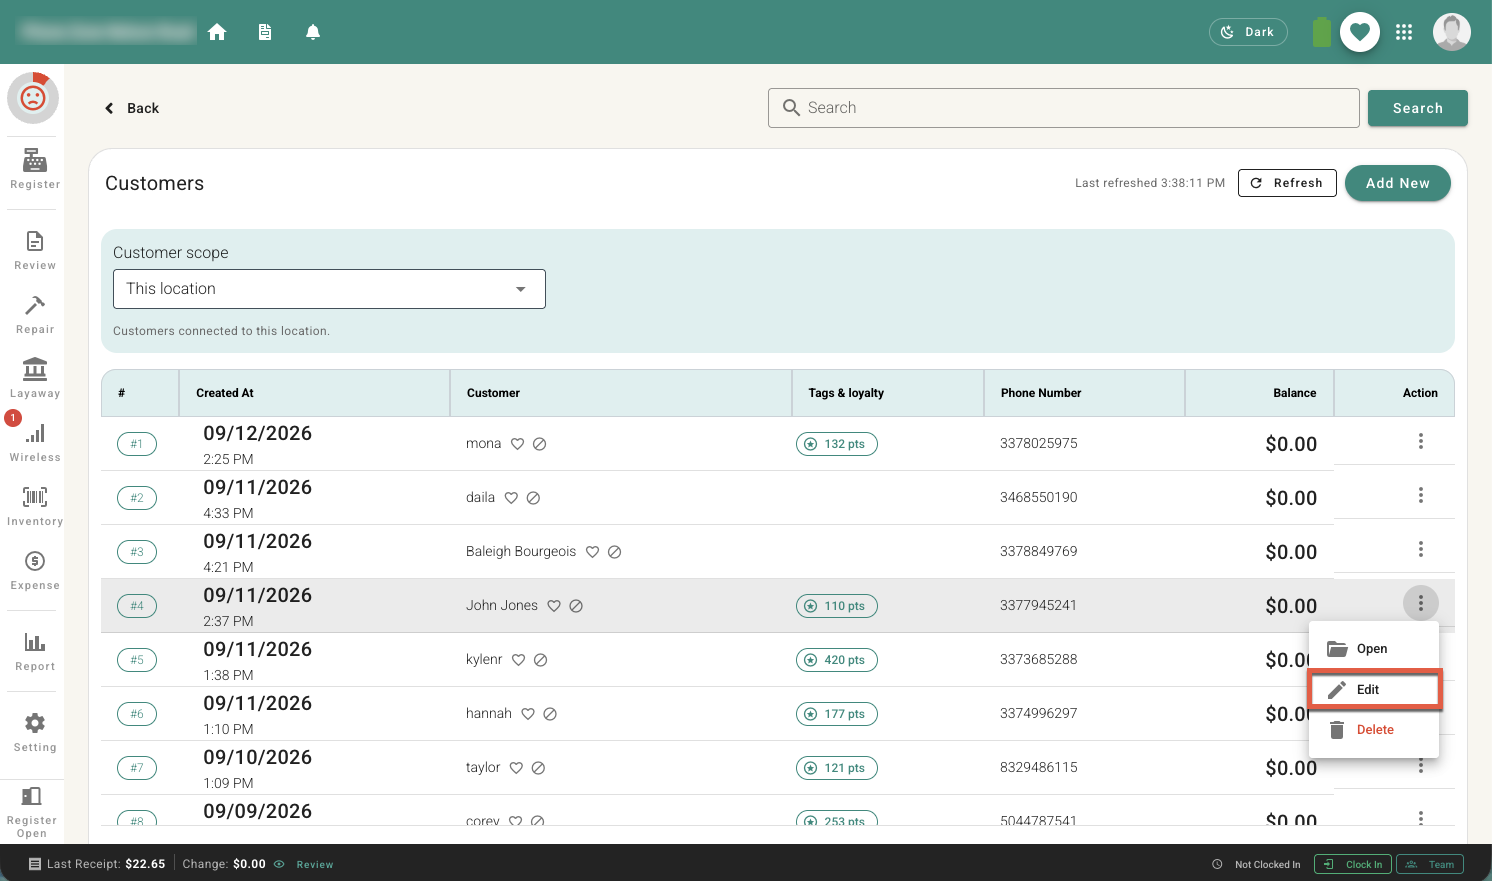Toggle favorite heart for kylenr
Image resolution: width=1492 pixels, height=881 pixels.
click(x=519, y=660)
